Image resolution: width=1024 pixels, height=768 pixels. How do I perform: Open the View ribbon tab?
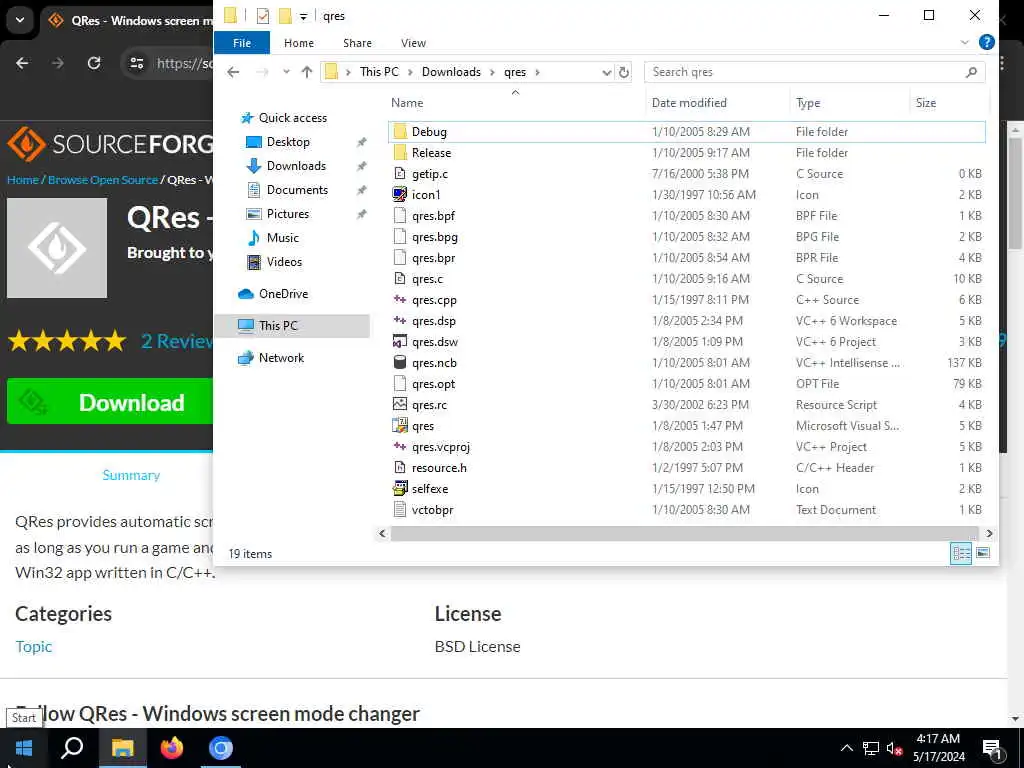[413, 42]
